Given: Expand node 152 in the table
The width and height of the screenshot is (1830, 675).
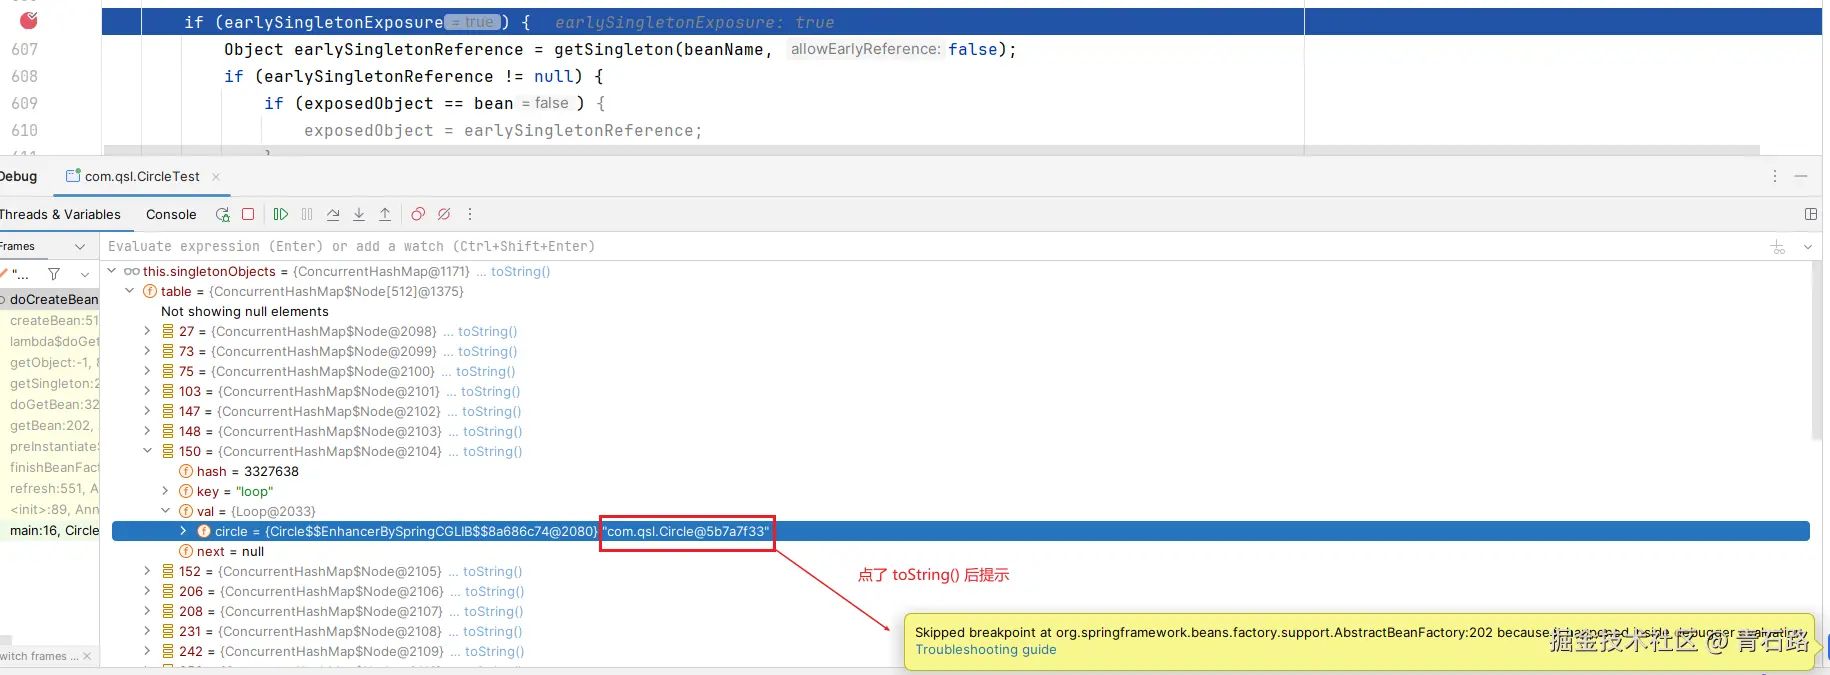Looking at the screenshot, I should click(x=147, y=571).
